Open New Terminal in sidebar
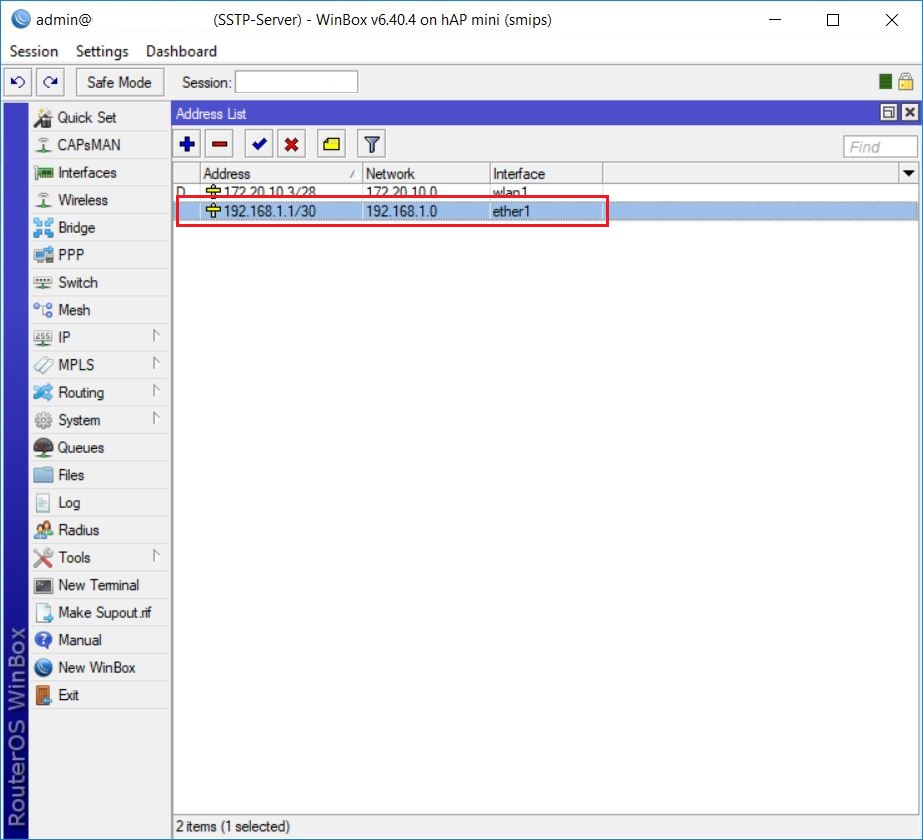 (x=100, y=585)
